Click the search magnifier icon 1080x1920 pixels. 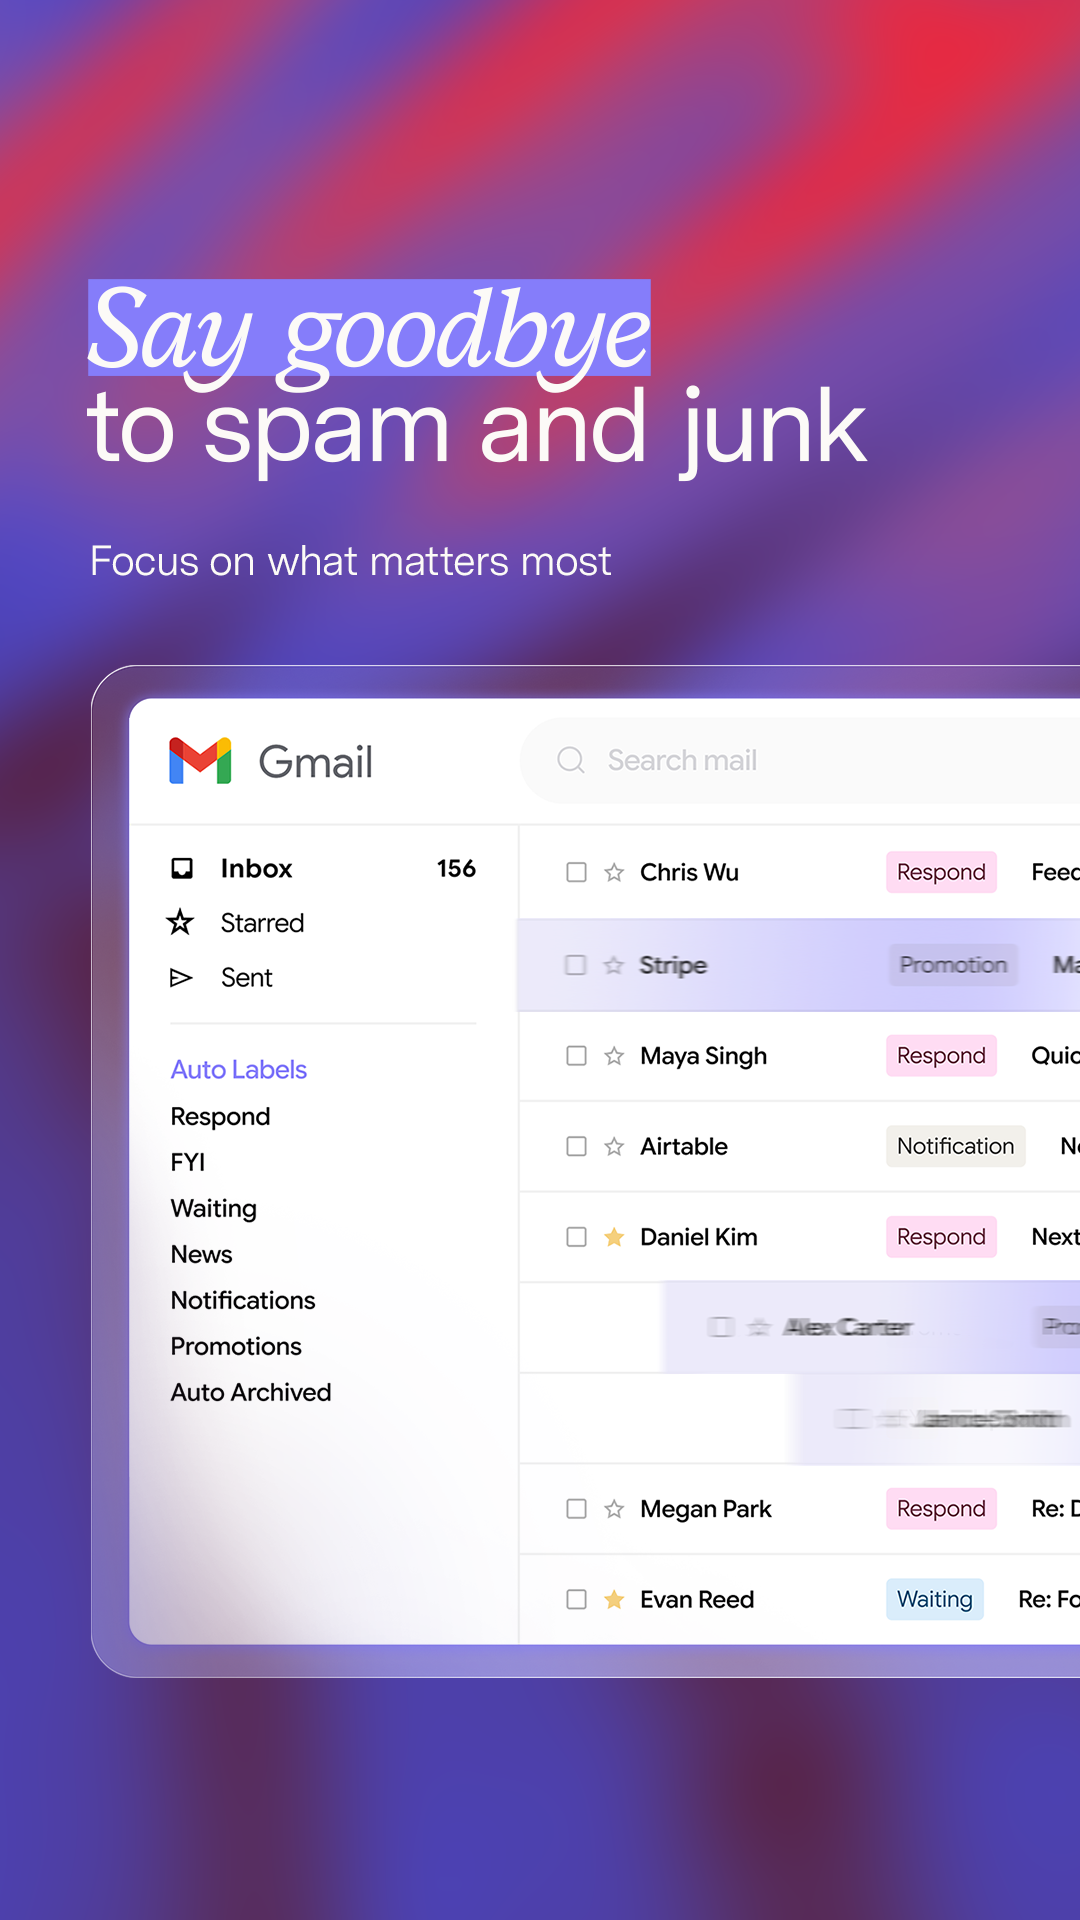571,760
